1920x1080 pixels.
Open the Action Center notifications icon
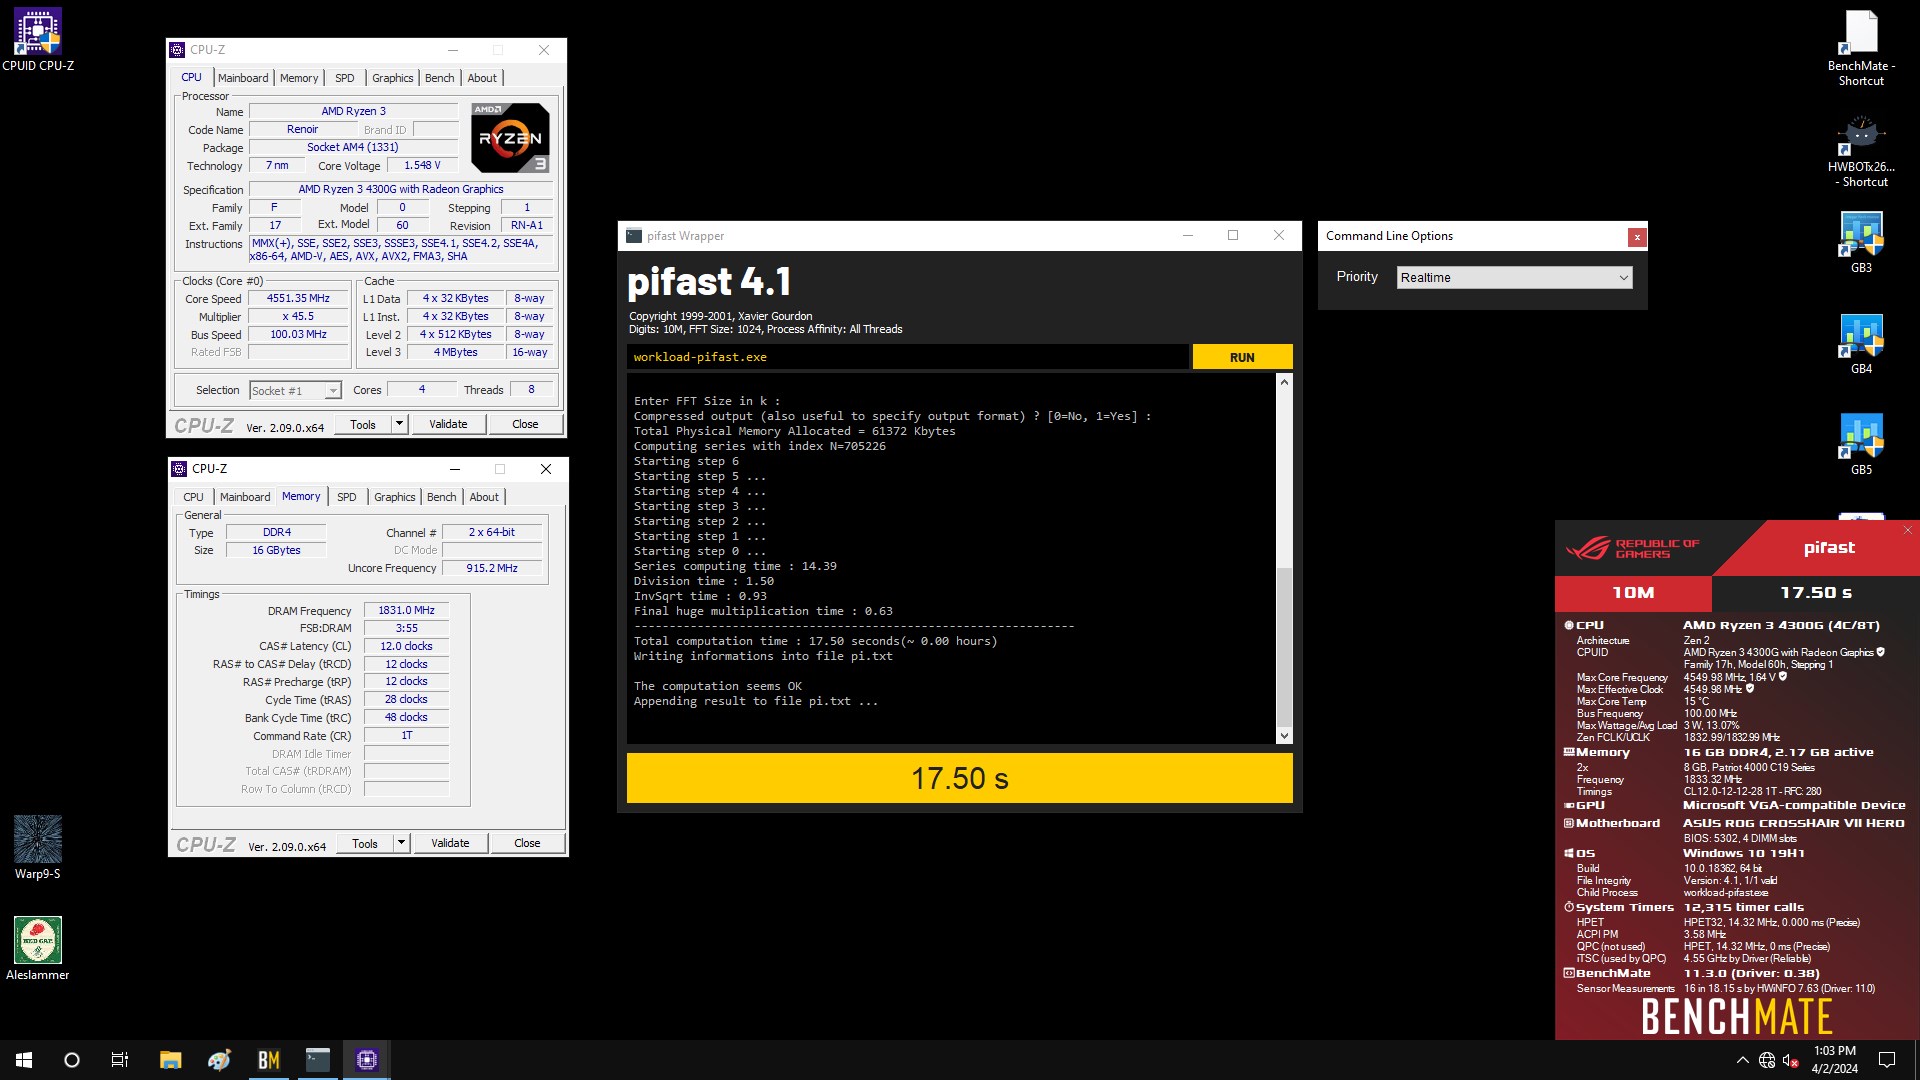tap(1887, 1060)
